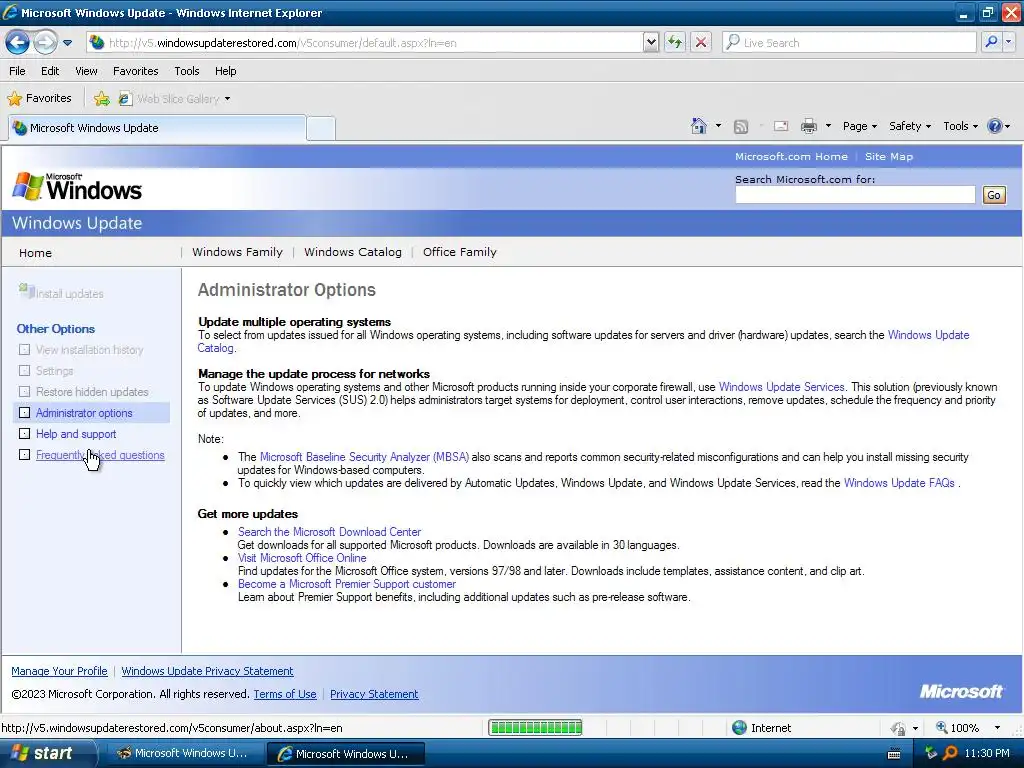Click the Home house icon in command bar
1024x768 pixels.
click(x=699, y=126)
